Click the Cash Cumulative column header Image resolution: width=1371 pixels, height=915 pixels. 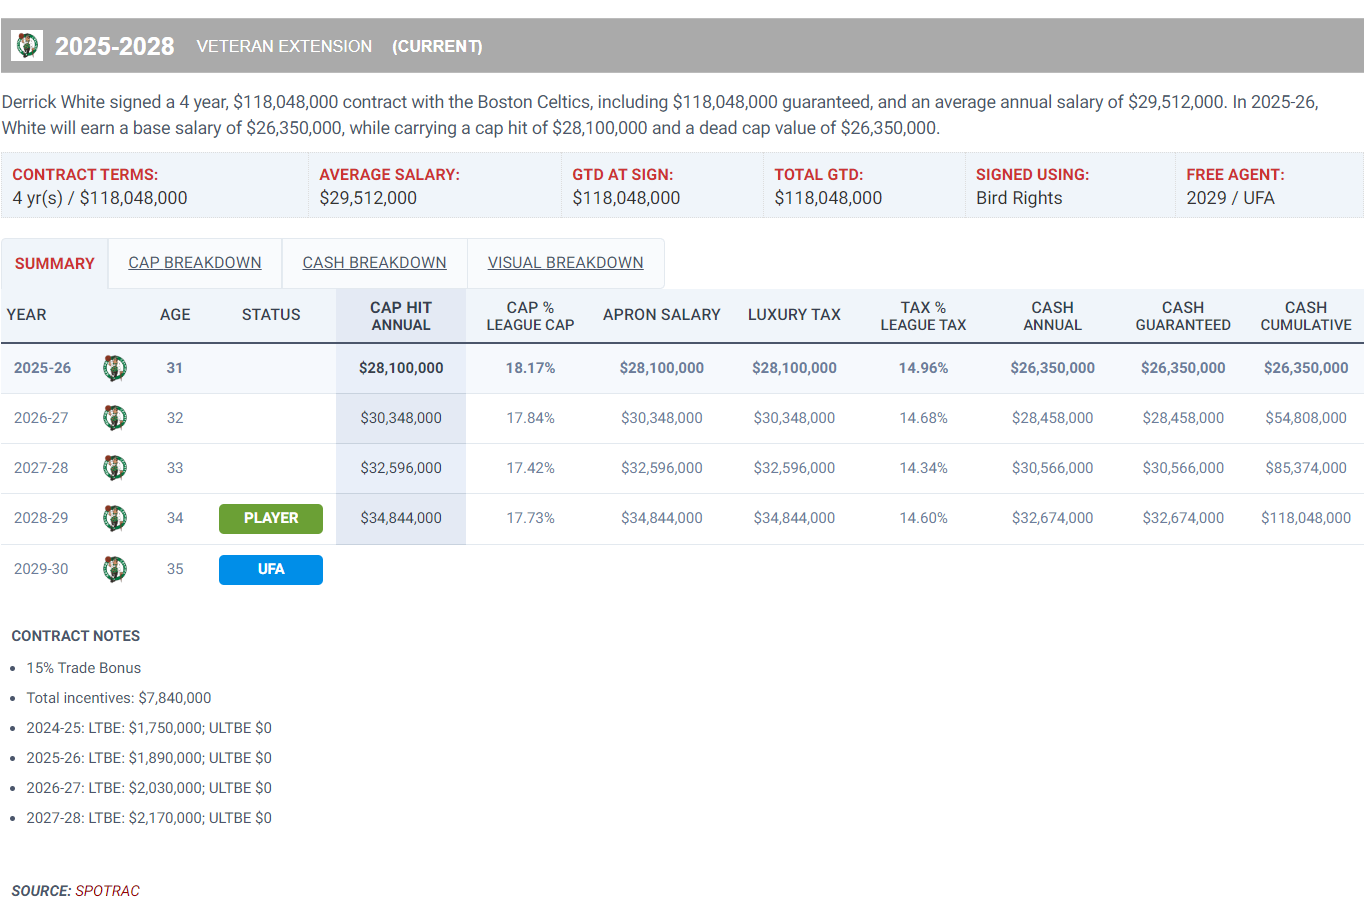point(1305,316)
